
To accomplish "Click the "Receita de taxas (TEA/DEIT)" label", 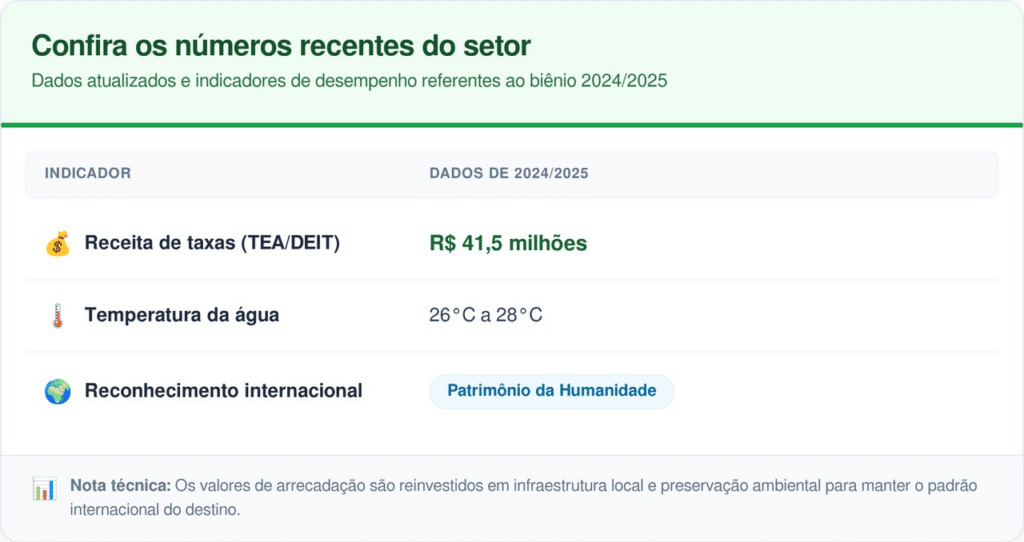I will (212, 243).
